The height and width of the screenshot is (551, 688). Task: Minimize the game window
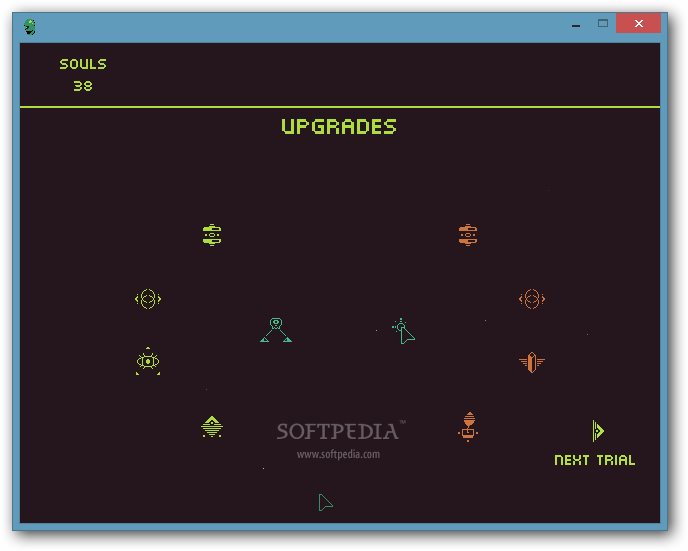576,25
